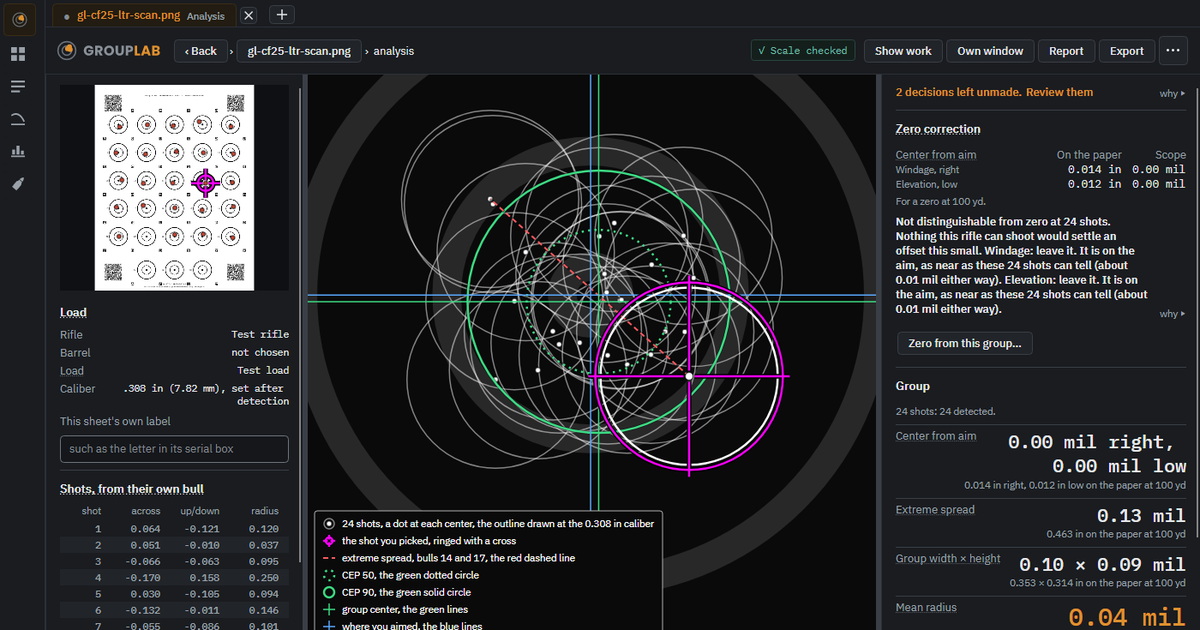1200x630 pixels.
Task: Click the Group width × height value
Action: 1102,565
